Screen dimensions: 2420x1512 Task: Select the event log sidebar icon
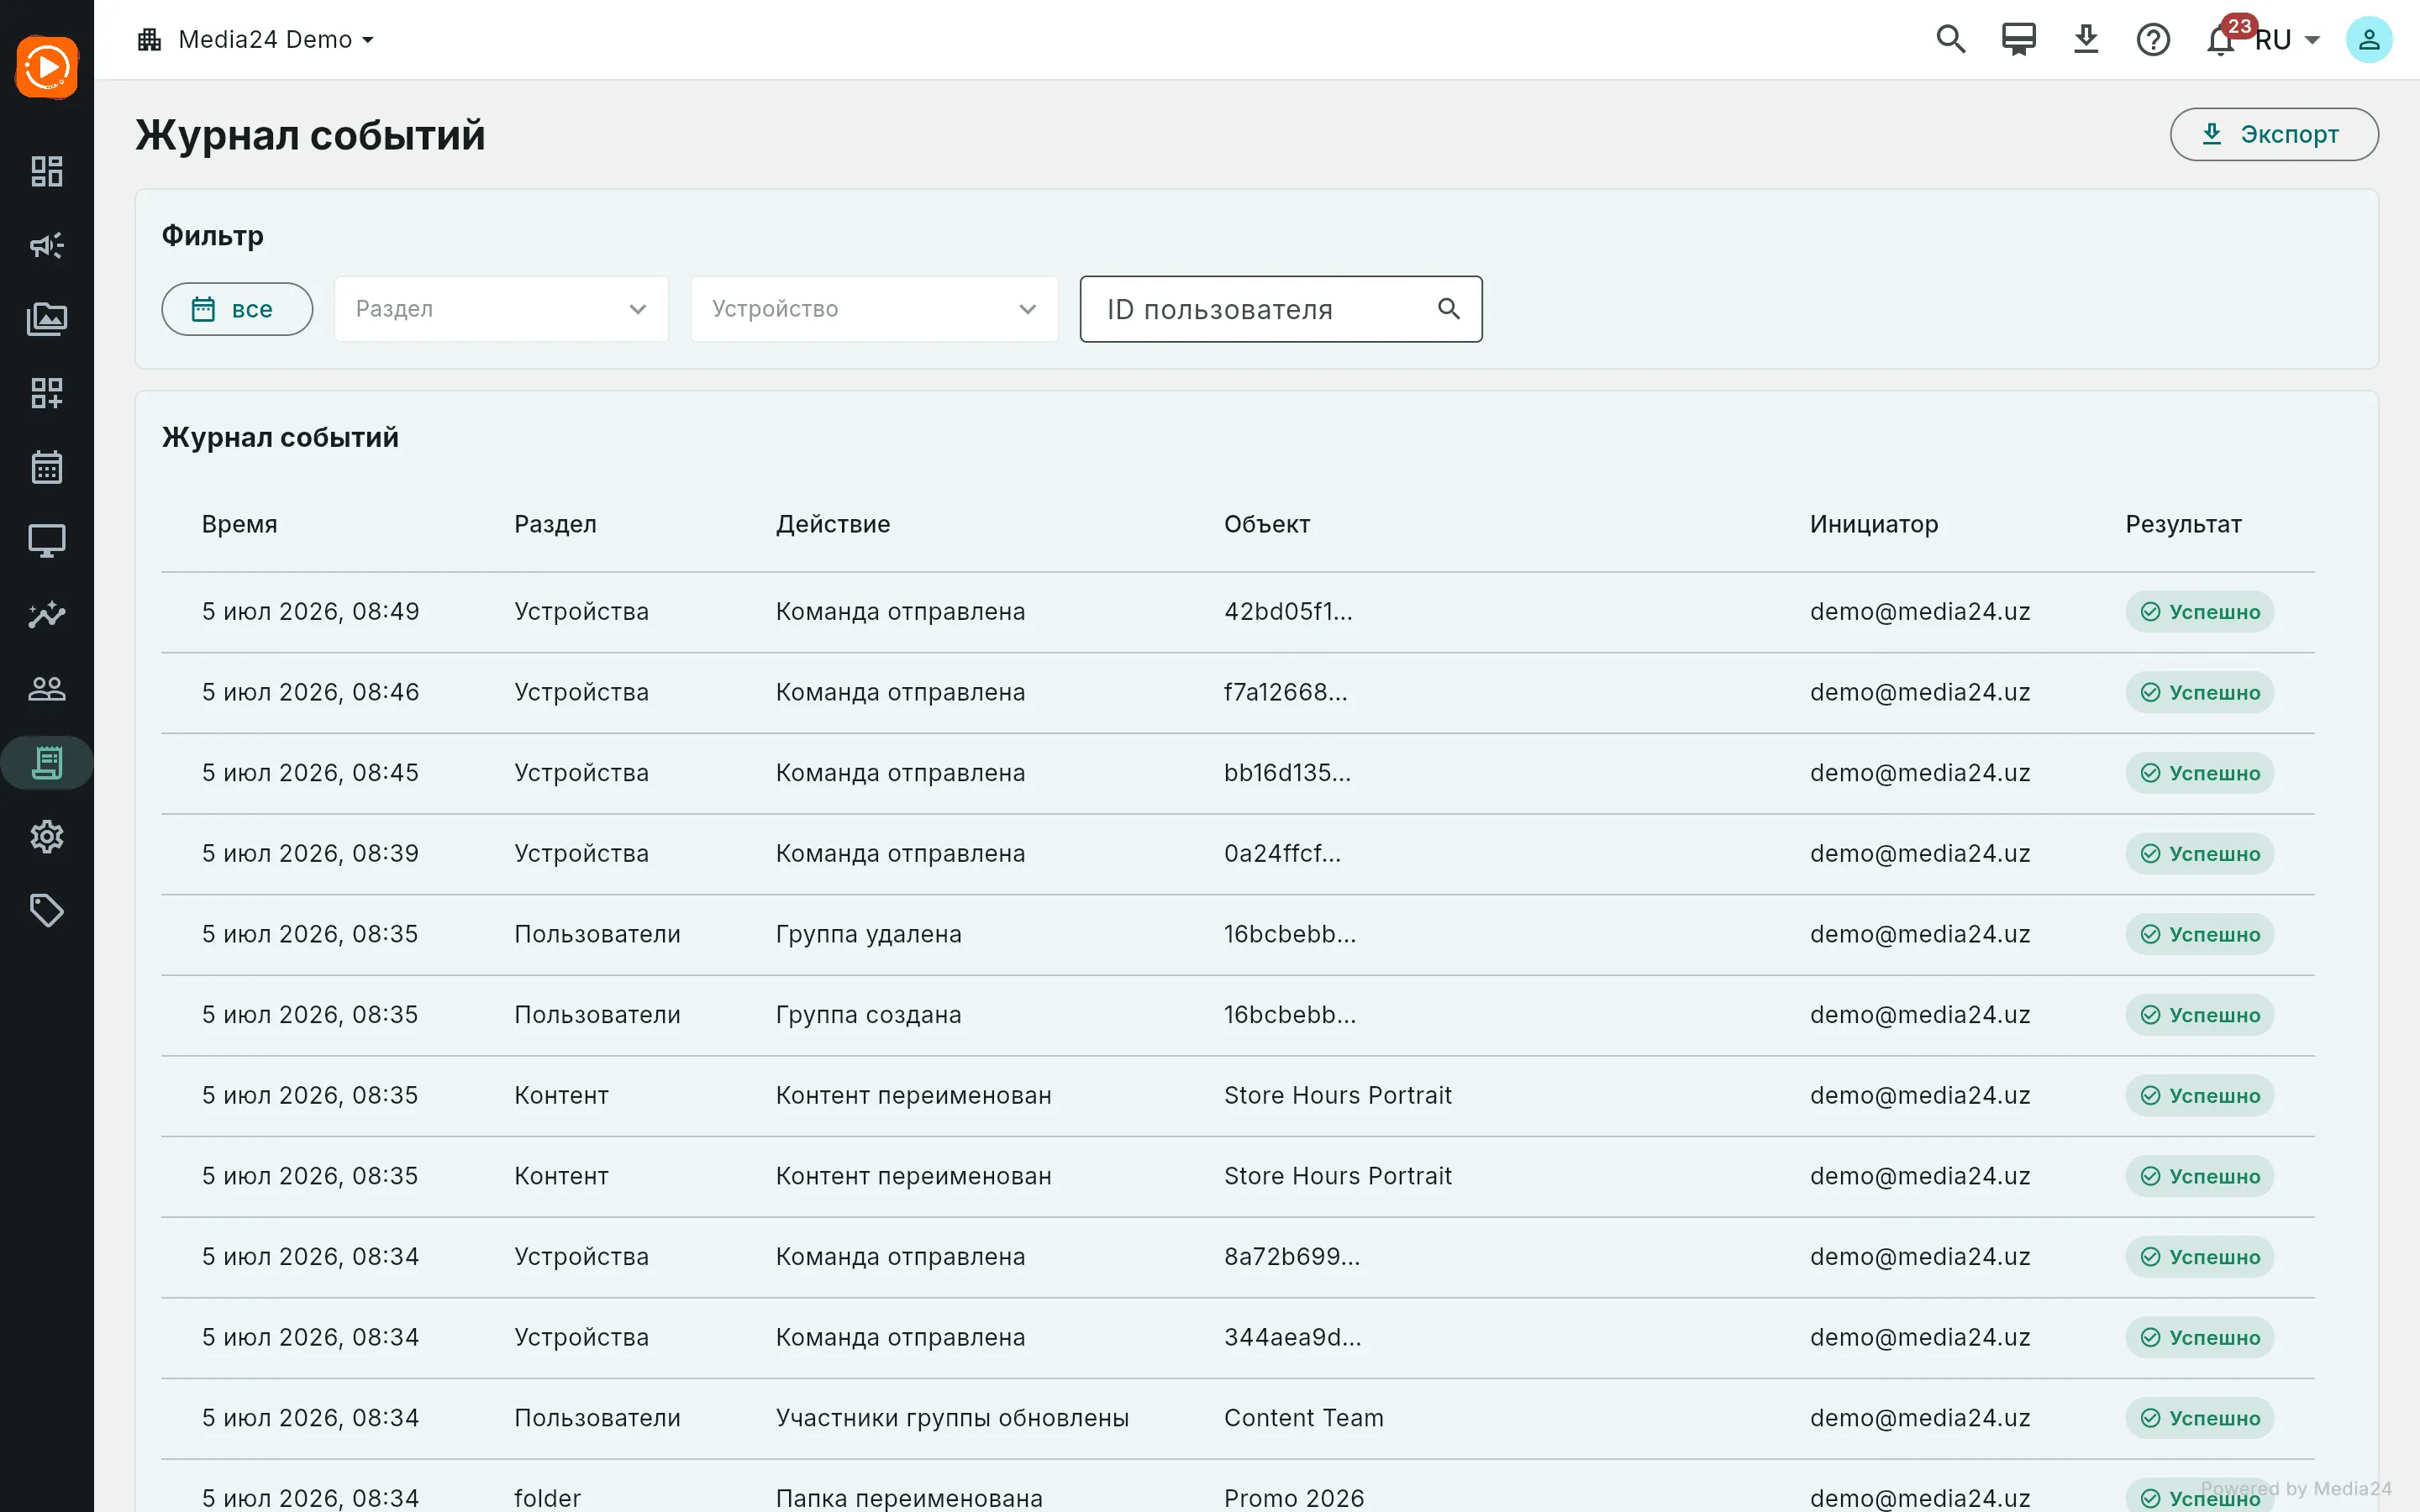coord(47,763)
